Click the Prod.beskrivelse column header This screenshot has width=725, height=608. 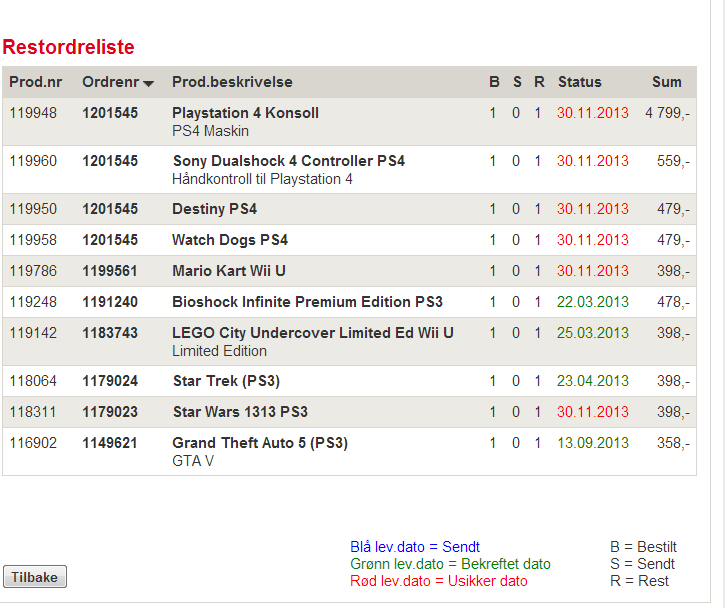232,82
